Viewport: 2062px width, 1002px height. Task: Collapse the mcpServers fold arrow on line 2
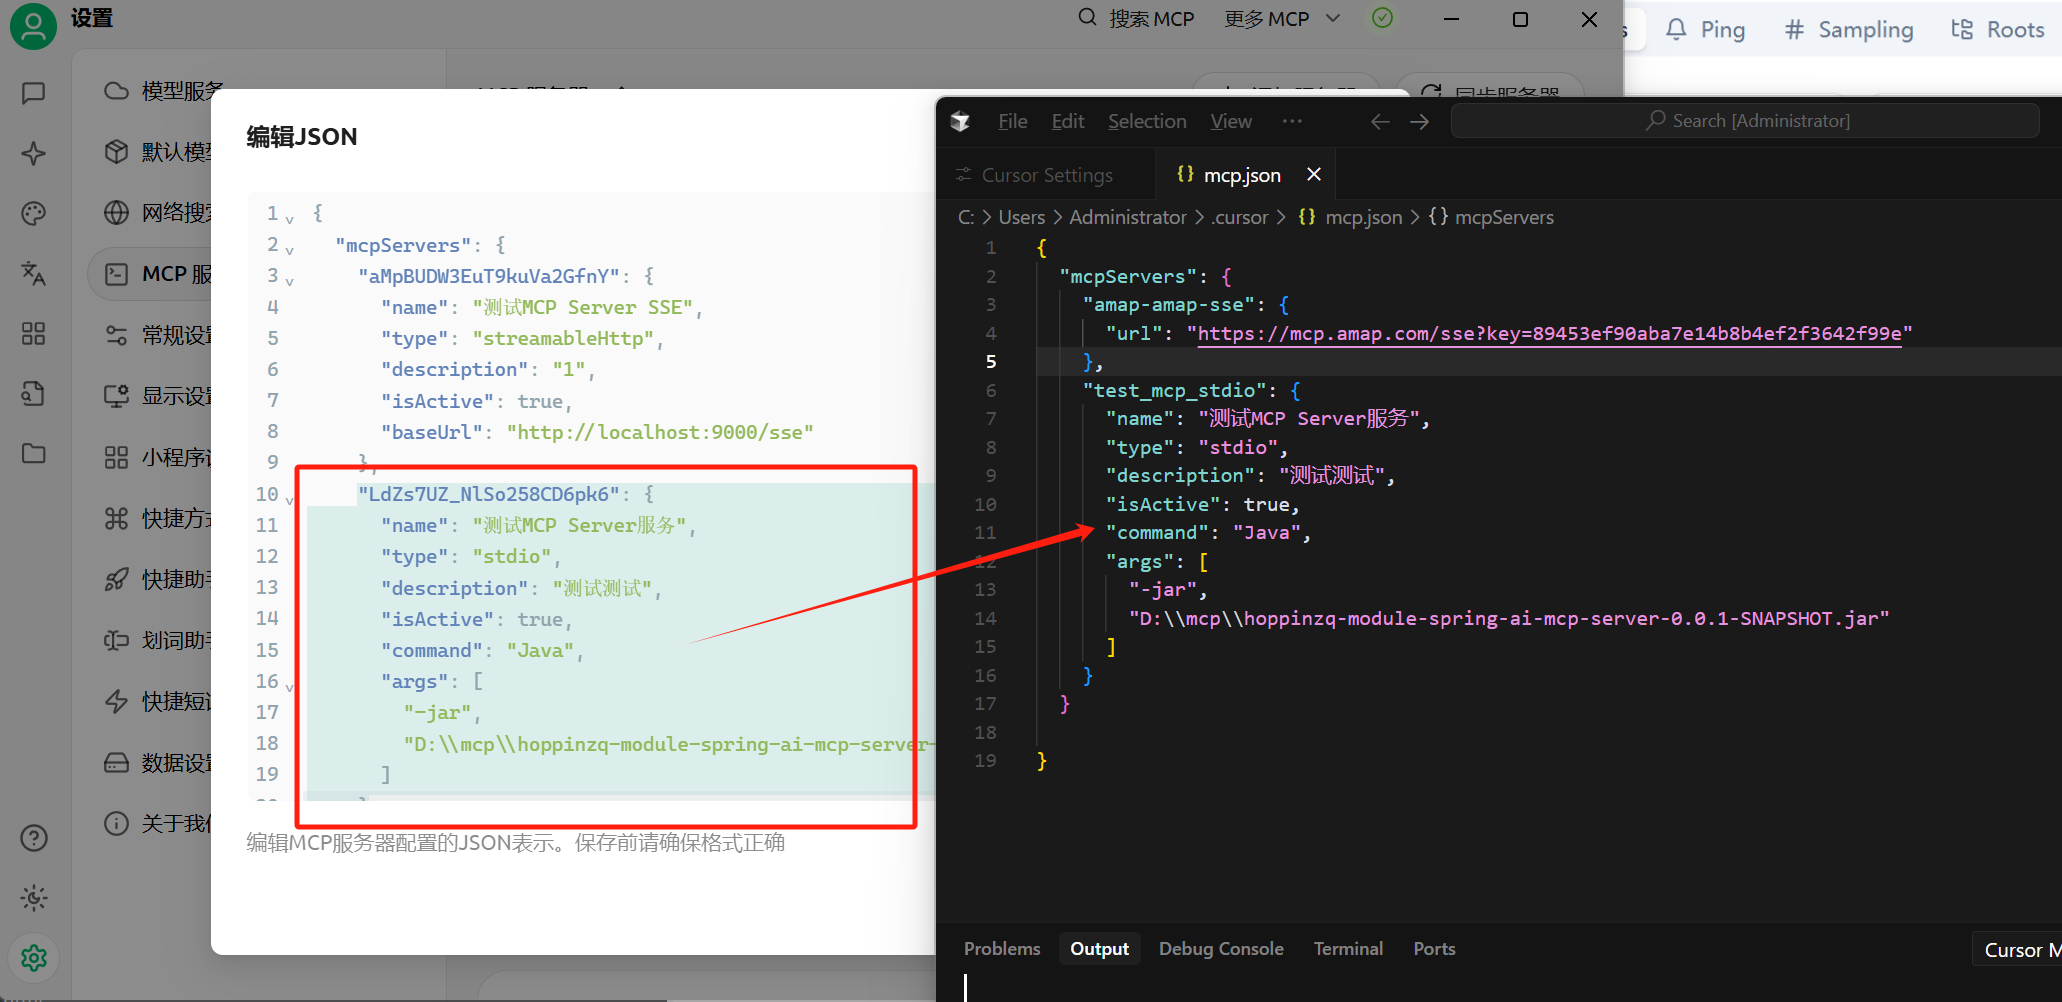(289, 249)
